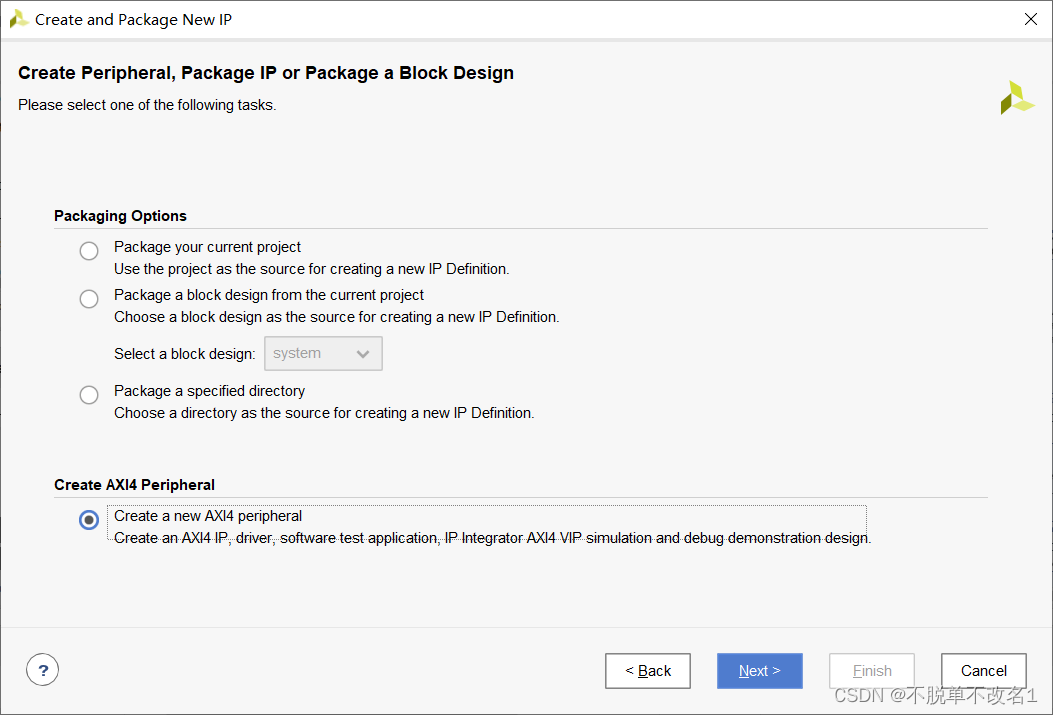The image size is (1053, 715).
Task: Select 'Create a new AXI4 peripheral' radio button
Action: coord(89,520)
